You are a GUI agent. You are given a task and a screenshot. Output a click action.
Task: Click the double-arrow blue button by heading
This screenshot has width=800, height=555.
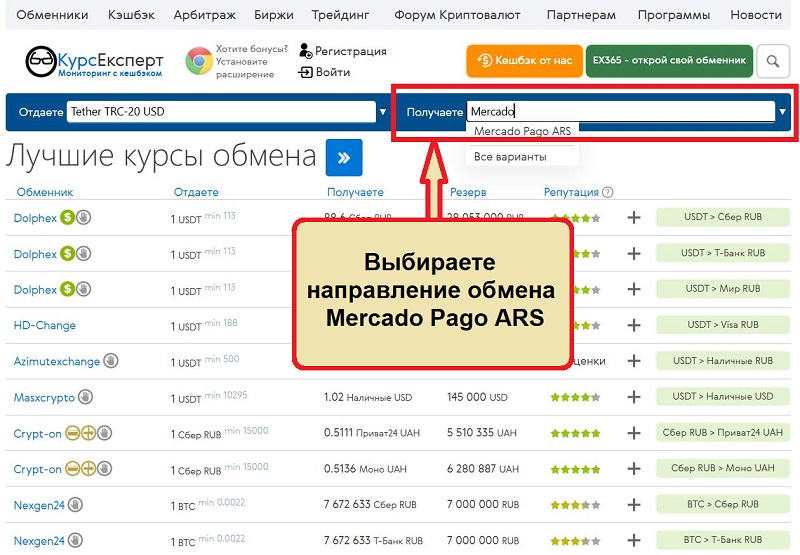point(344,158)
